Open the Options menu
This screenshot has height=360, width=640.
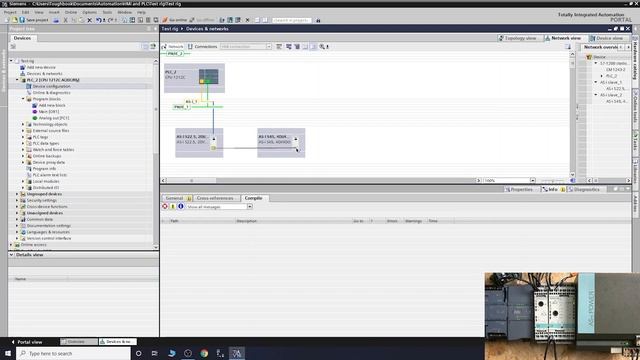click(x=89, y=12)
